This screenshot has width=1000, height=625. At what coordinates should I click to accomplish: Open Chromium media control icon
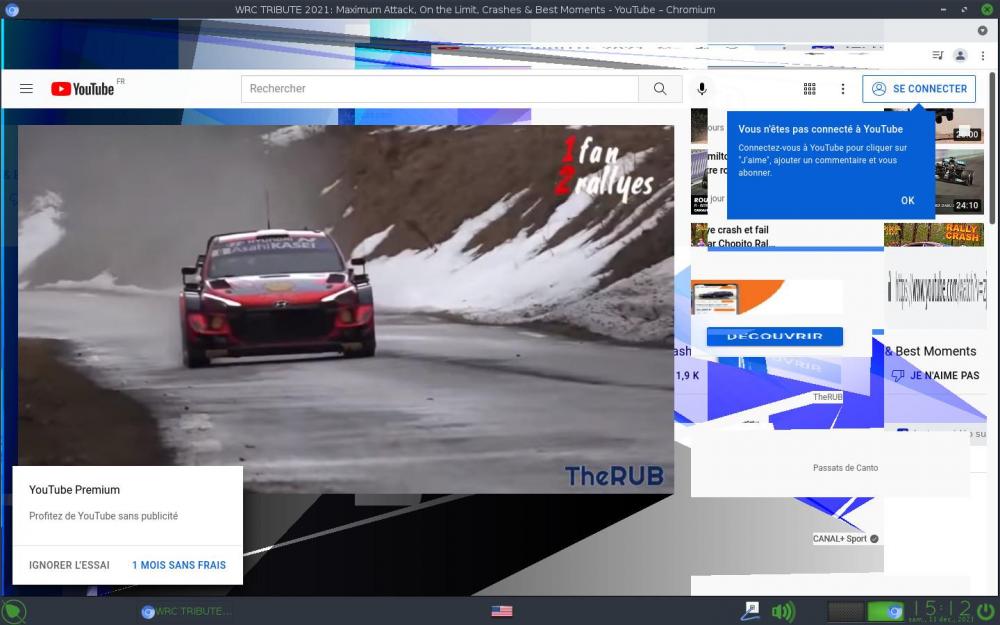(x=938, y=55)
